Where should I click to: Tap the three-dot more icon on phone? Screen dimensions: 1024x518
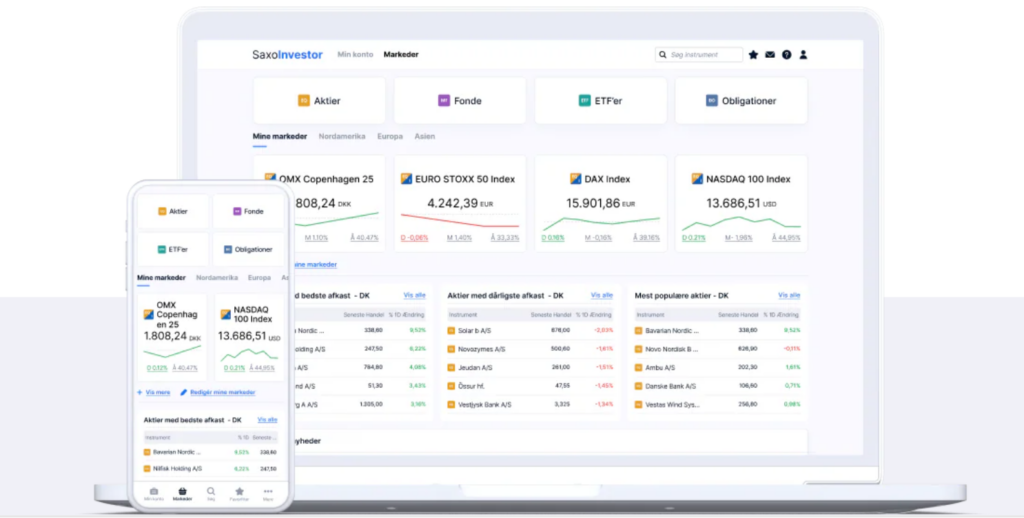pos(268,493)
